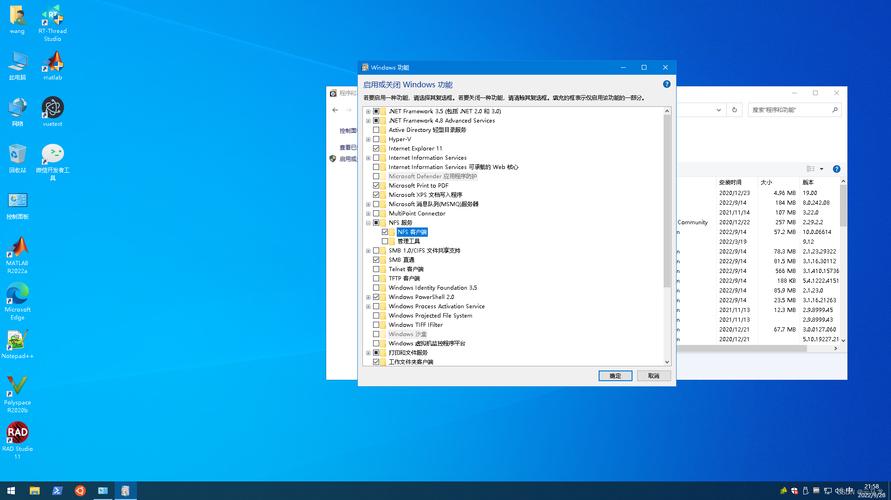The width and height of the screenshot is (891, 500).
Task: Open the orange Ubuntu taskbar icon
Action: (x=80, y=490)
